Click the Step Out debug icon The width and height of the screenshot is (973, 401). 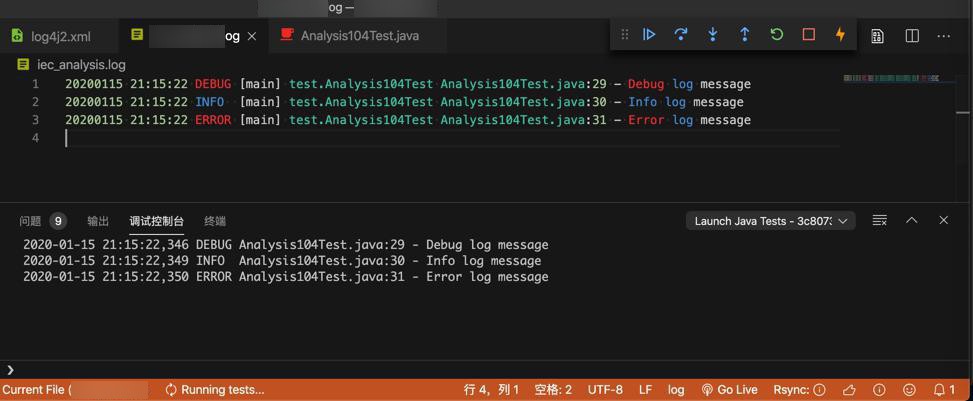pyautogui.click(x=745, y=35)
